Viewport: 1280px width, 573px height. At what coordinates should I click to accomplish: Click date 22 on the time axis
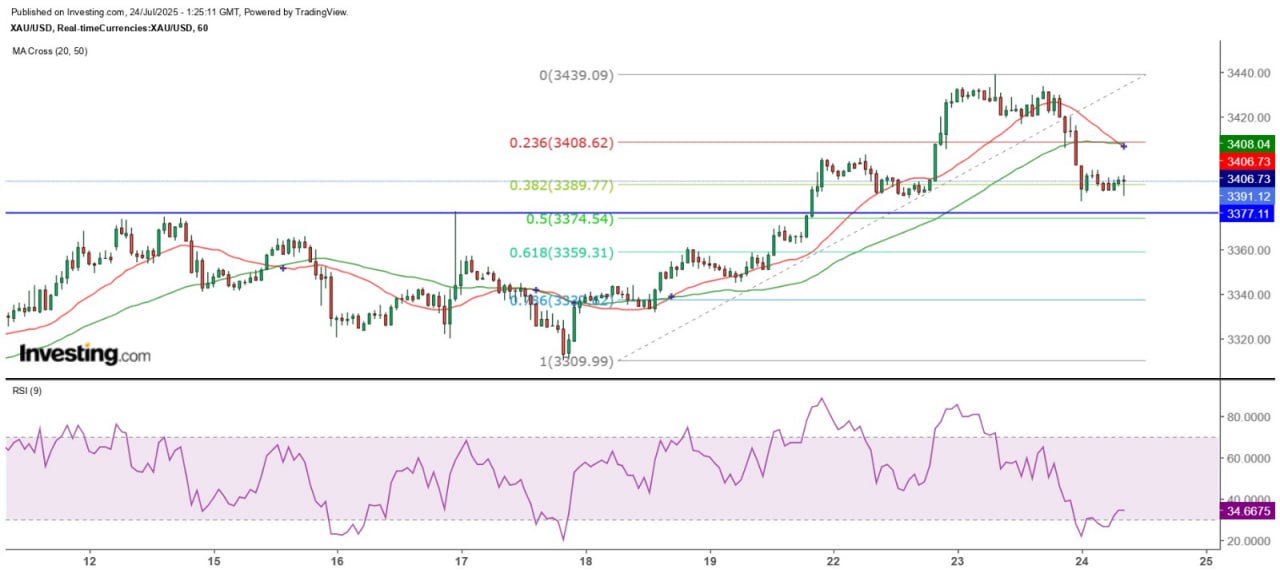click(x=833, y=559)
